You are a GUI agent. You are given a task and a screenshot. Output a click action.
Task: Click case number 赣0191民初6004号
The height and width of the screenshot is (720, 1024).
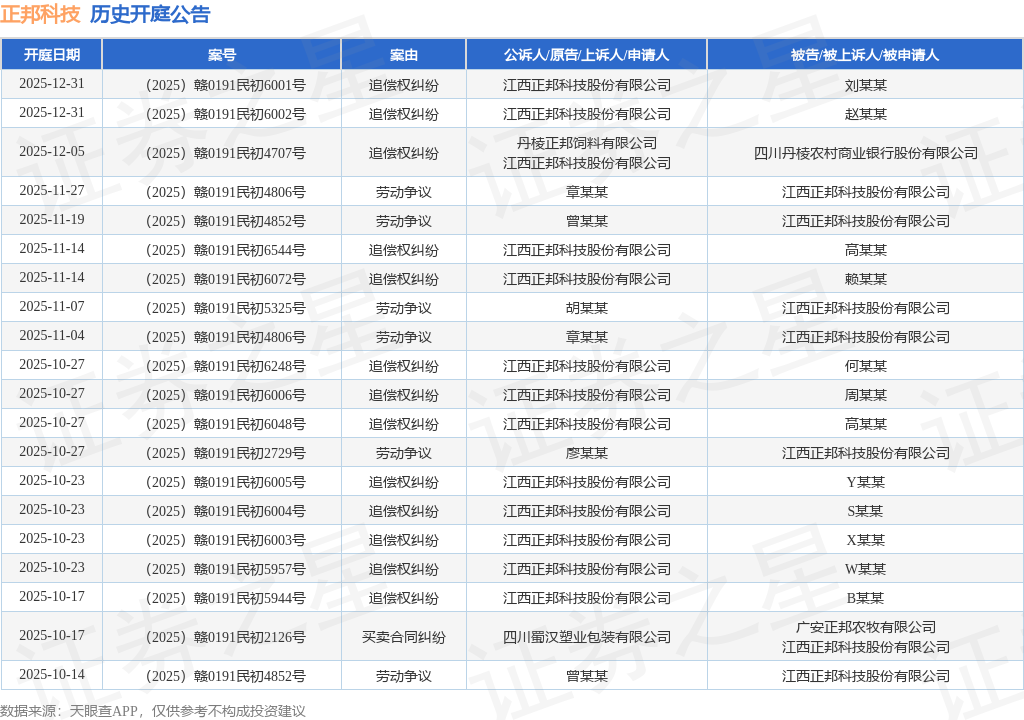225,511
